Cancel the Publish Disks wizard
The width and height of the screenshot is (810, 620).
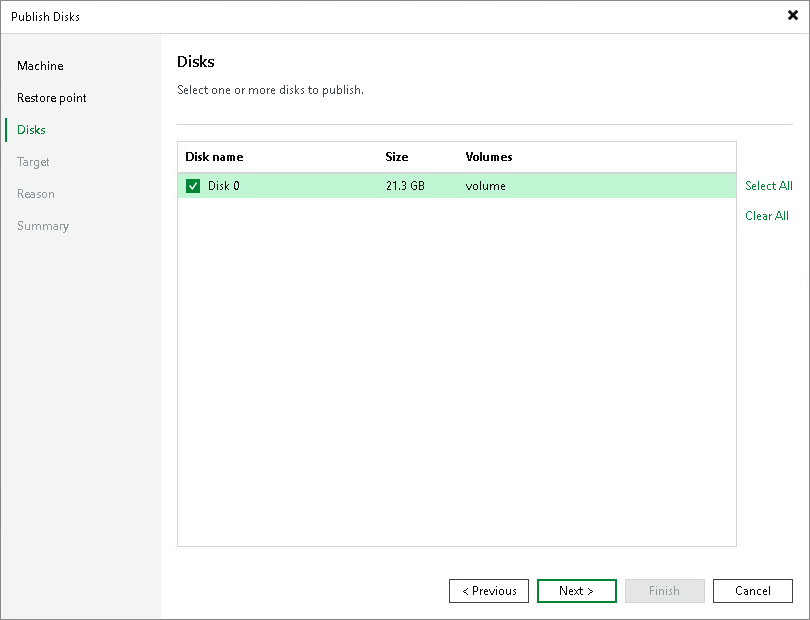[753, 591]
